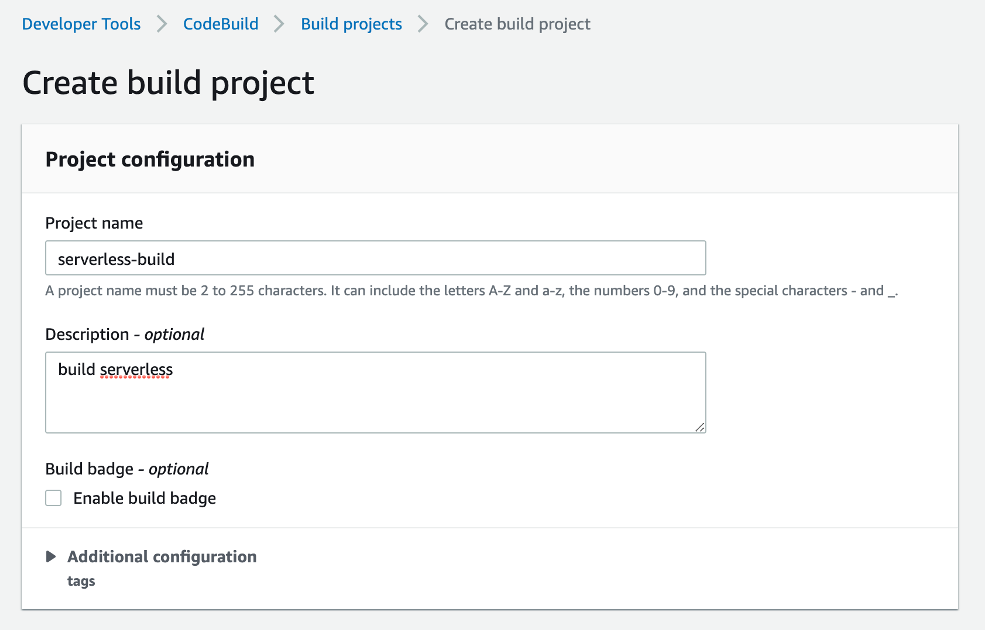The width and height of the screenshot is (986, 630).
Task: Click the Developer Tools breadcrumb link
Action: (81, 24)
